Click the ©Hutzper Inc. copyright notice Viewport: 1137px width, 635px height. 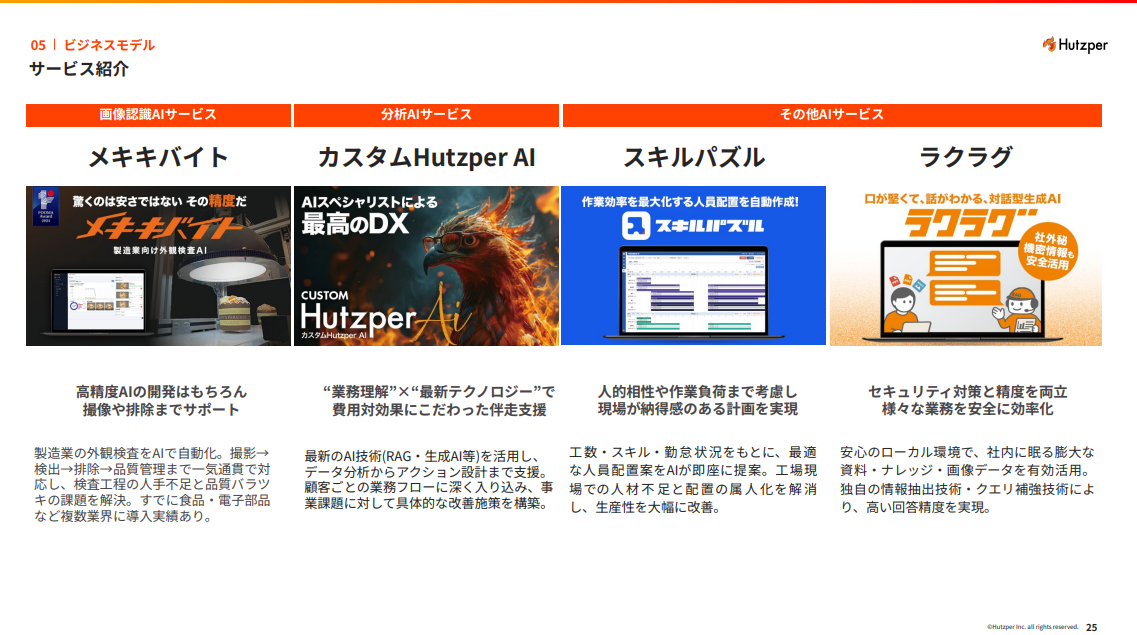click(1032, 627)
